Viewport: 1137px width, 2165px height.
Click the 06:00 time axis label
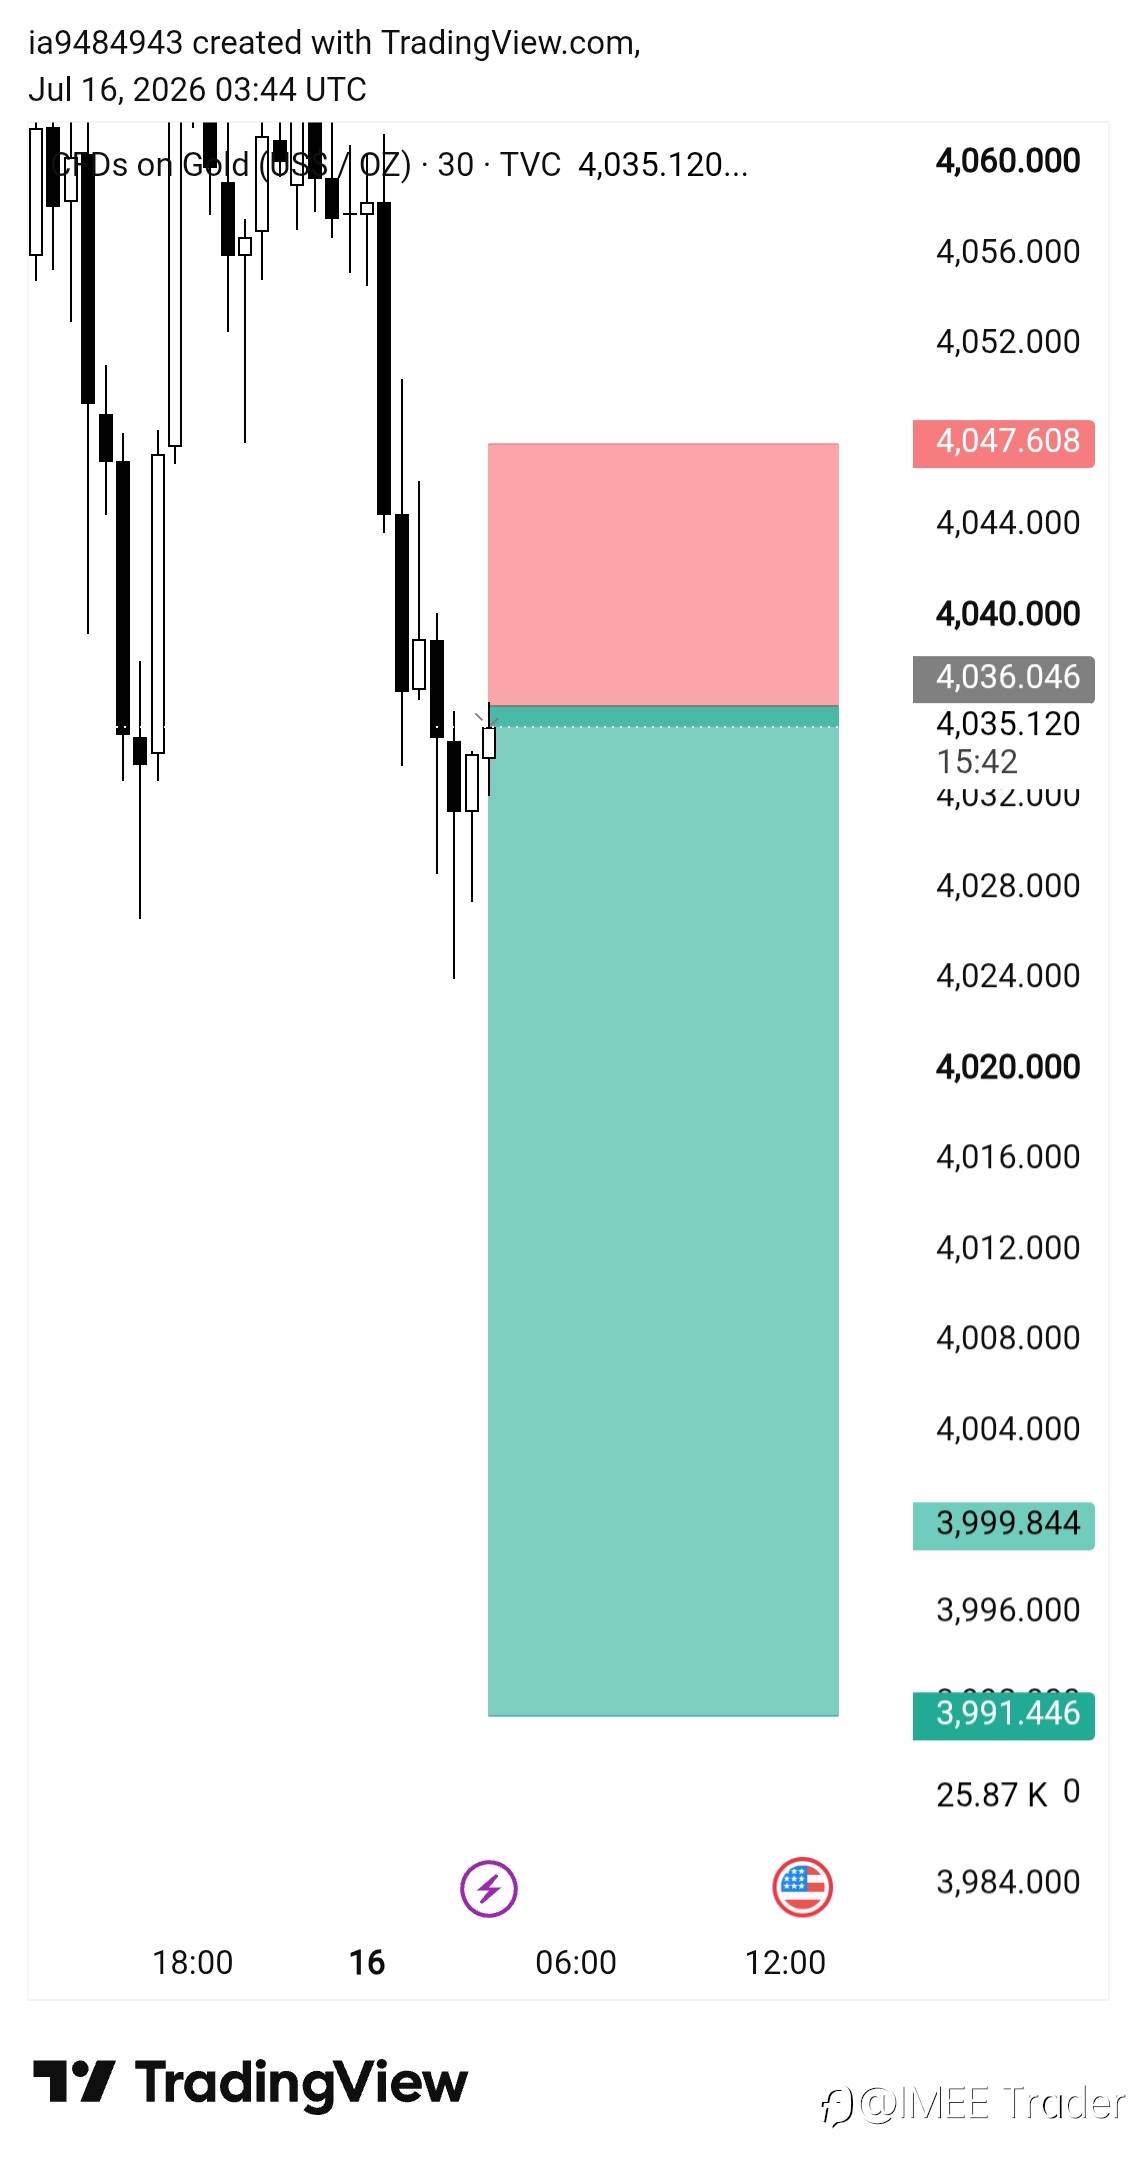576,1963
